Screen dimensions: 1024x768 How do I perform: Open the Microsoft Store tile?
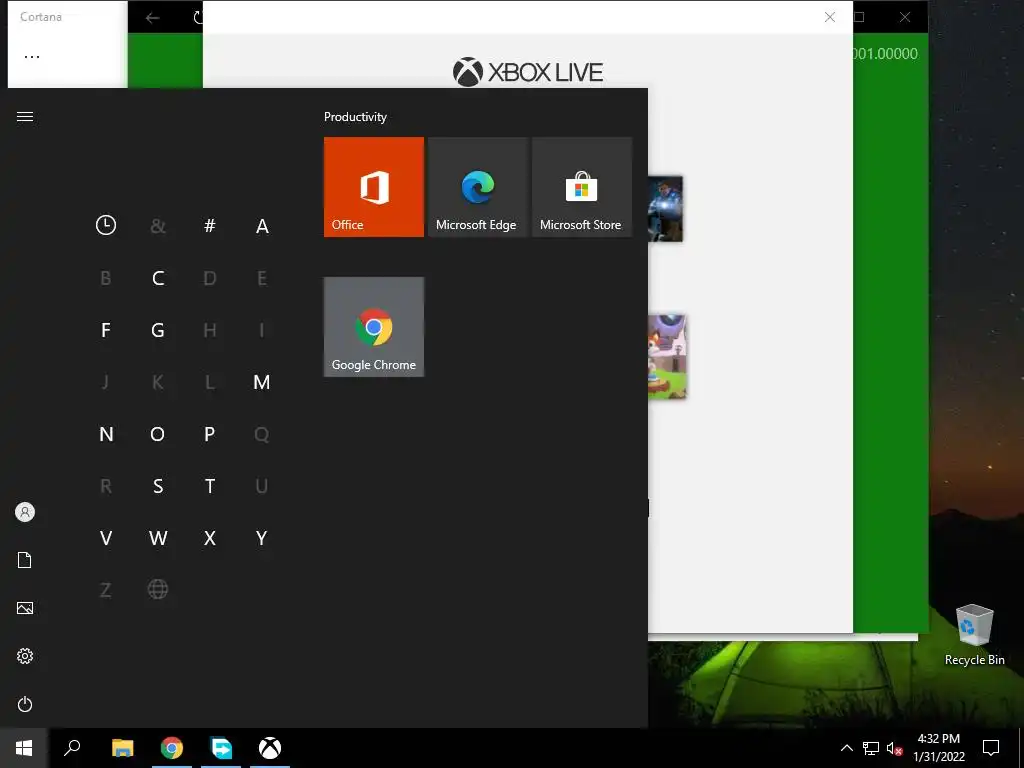coord(581,187)
